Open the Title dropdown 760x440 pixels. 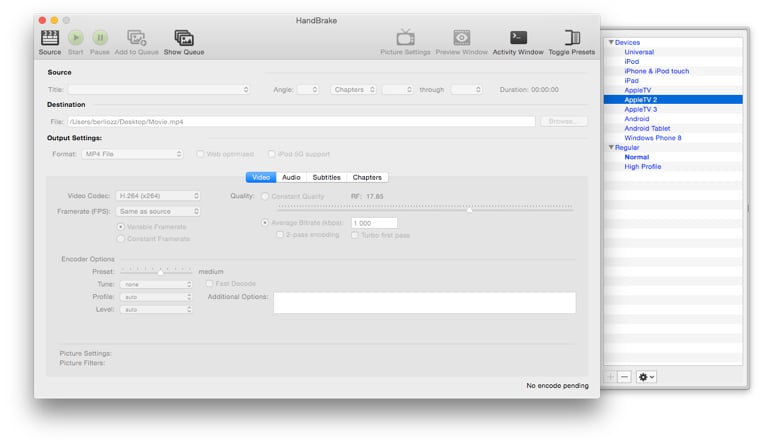click(x=159, y=90)
